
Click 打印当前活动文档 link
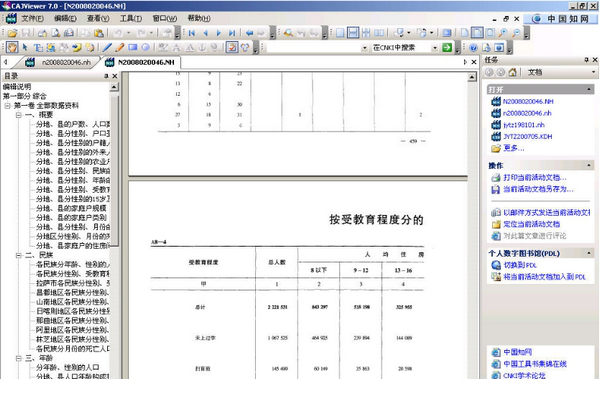point(535,177)
